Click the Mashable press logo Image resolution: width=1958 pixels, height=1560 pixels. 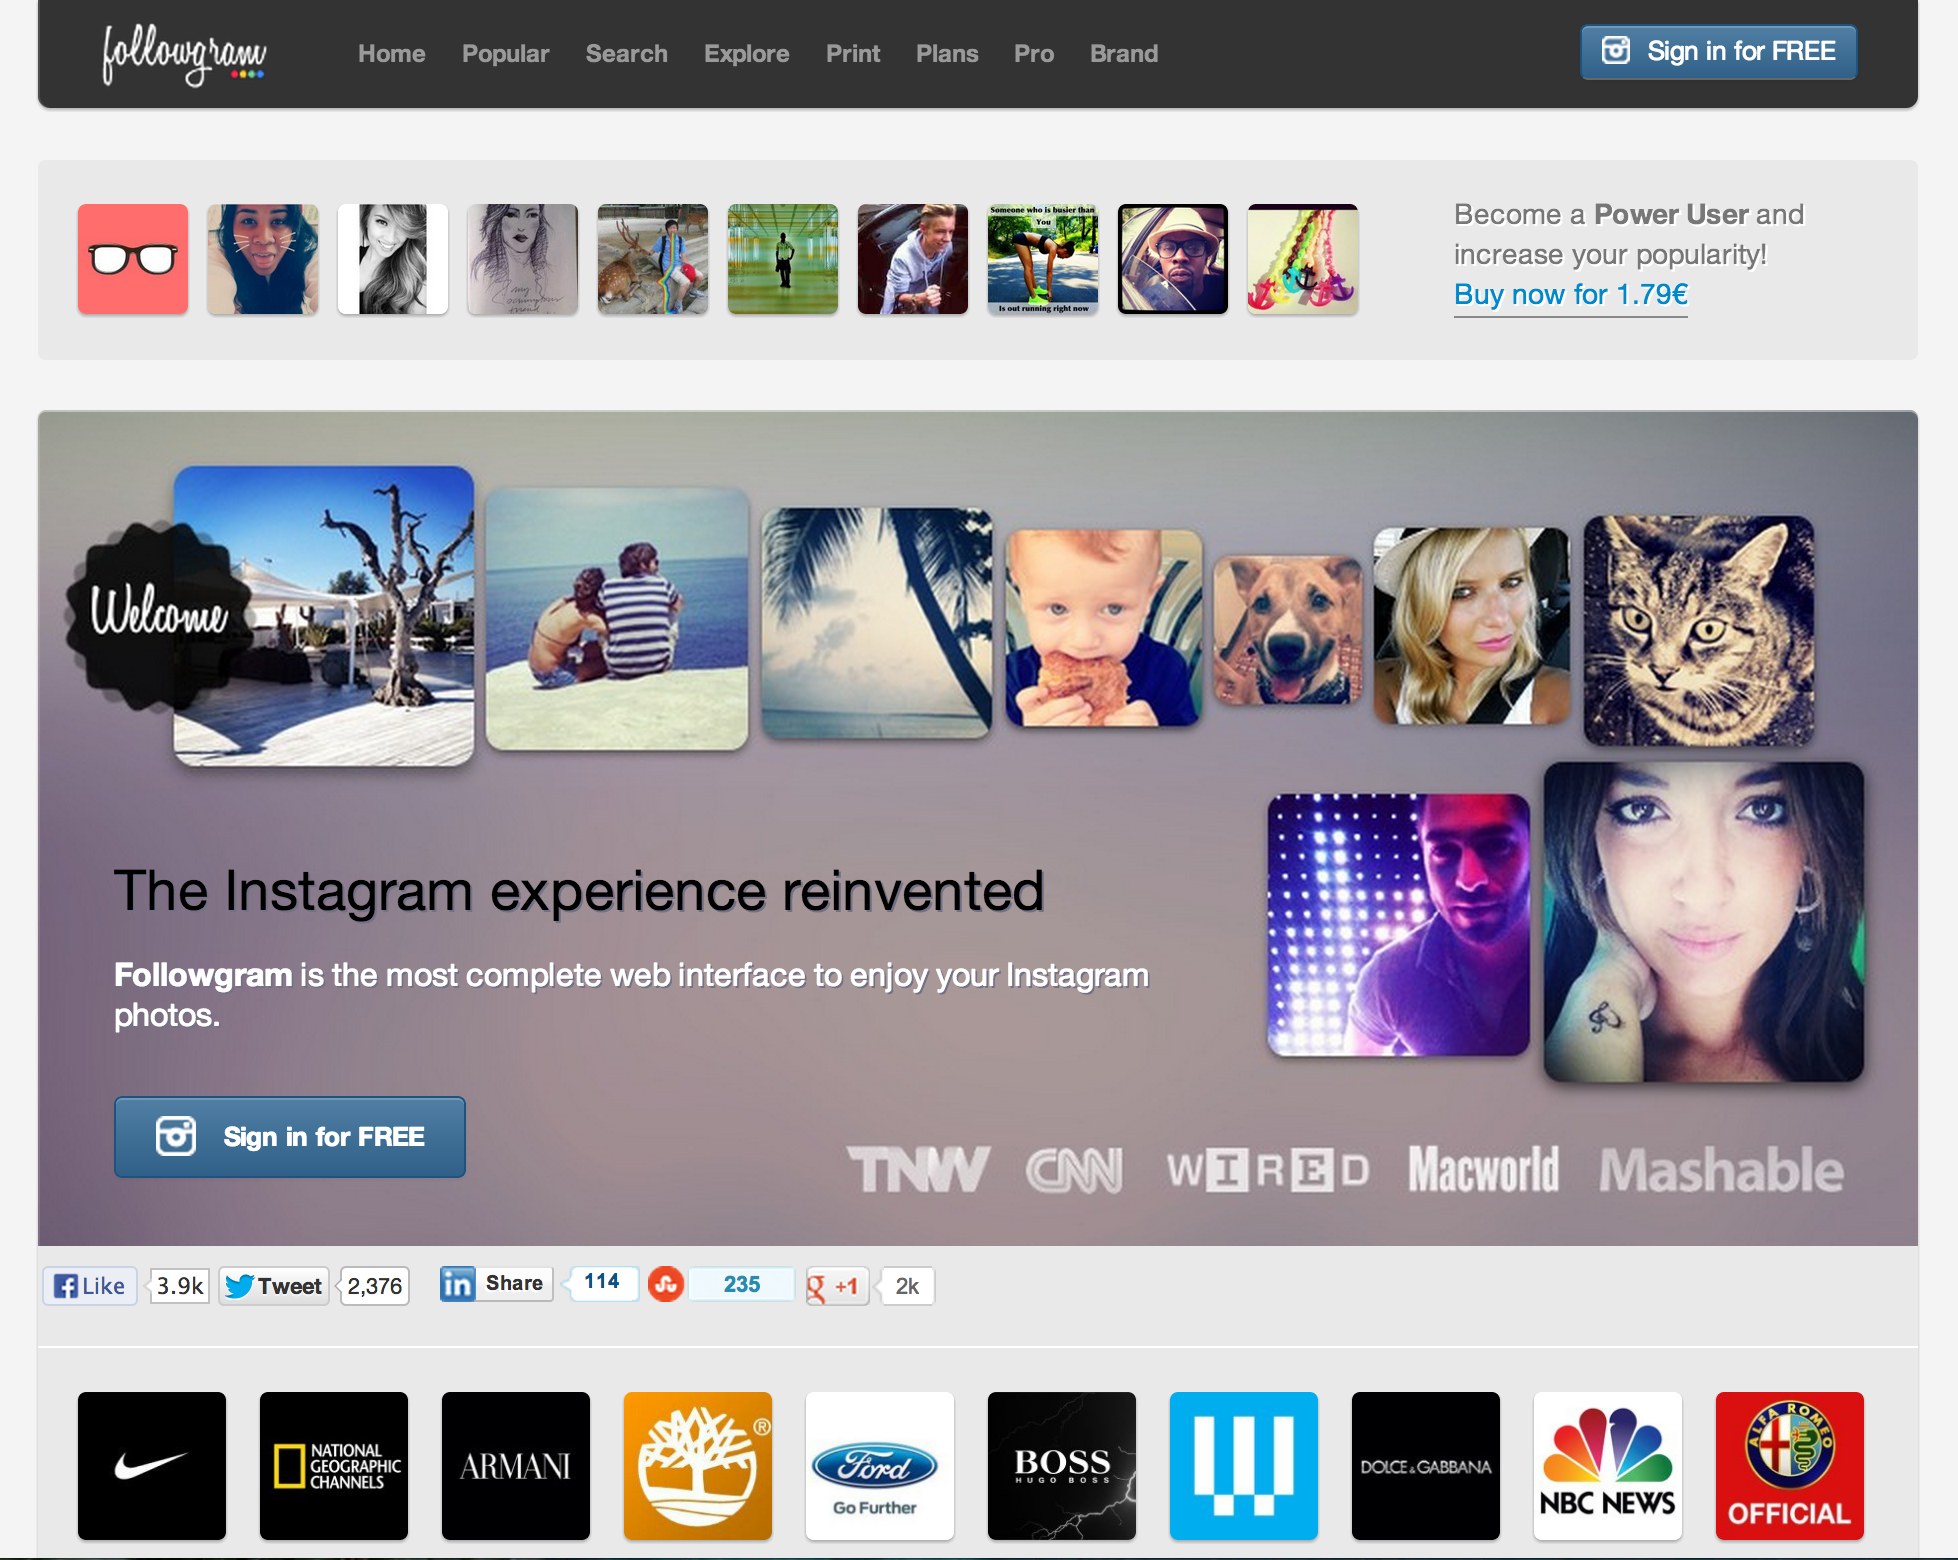click(1721, 1169)
